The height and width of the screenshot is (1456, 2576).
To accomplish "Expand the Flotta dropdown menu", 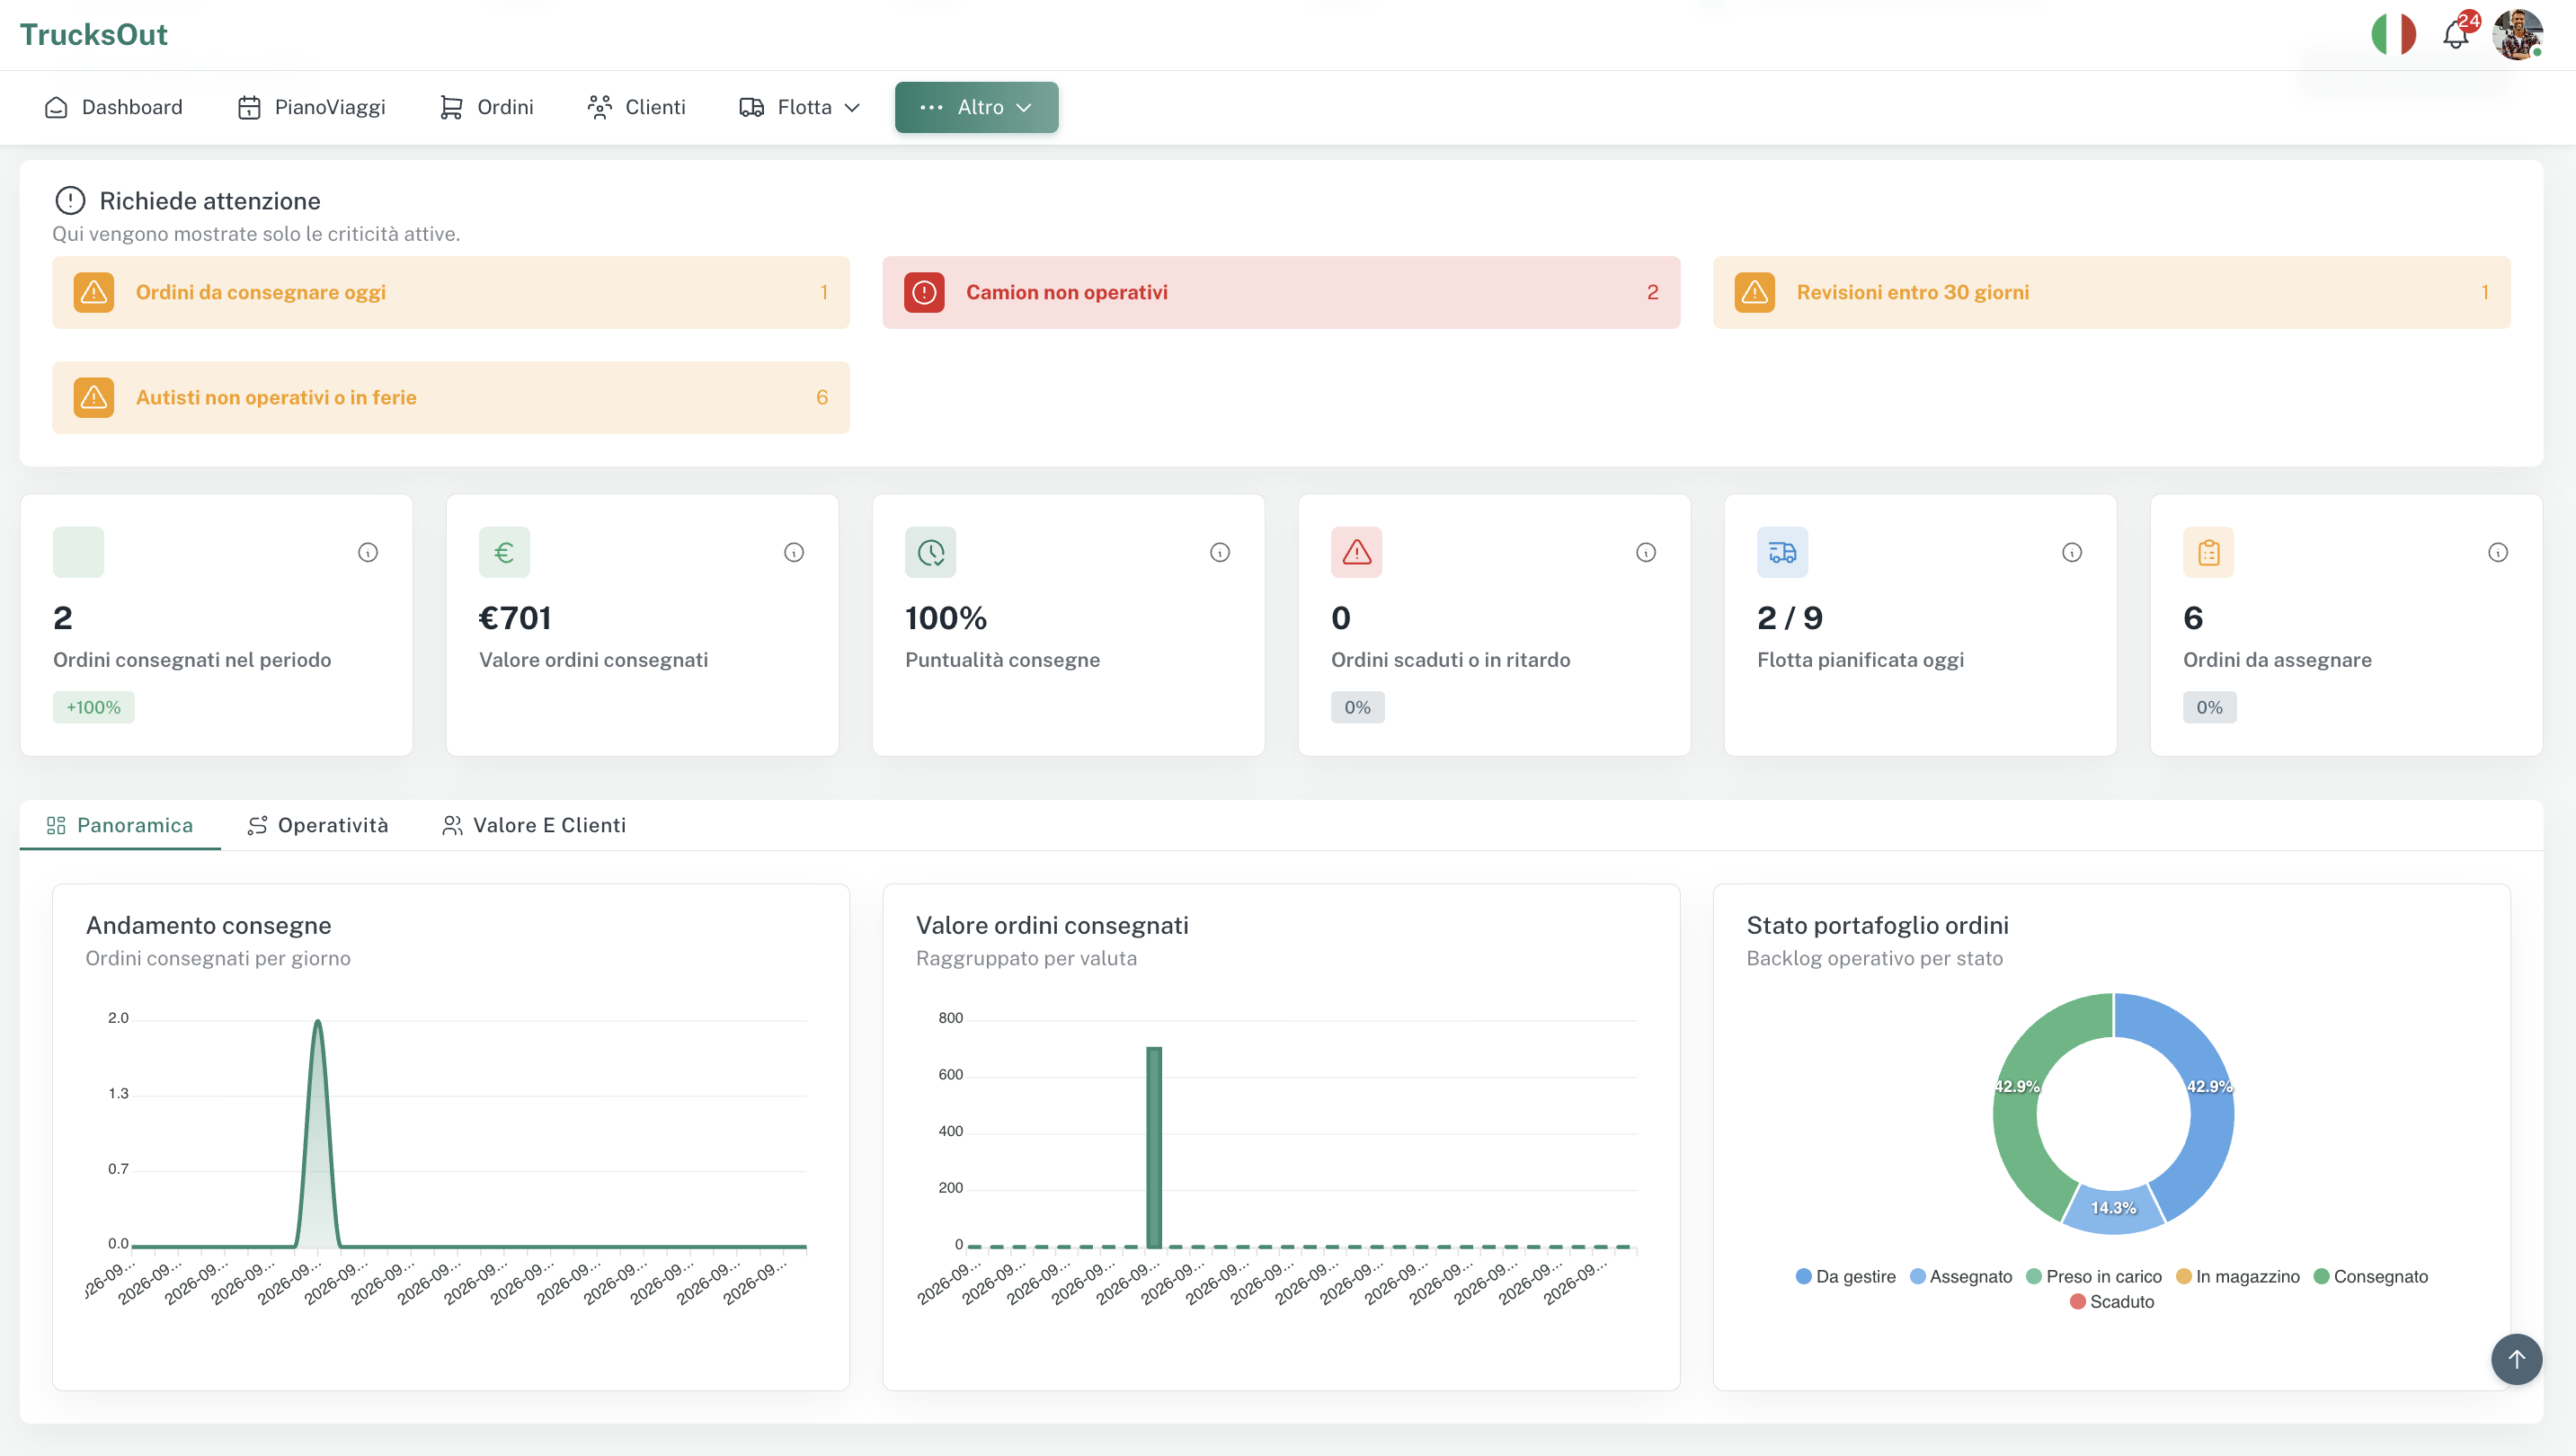I will click(799, 107).
